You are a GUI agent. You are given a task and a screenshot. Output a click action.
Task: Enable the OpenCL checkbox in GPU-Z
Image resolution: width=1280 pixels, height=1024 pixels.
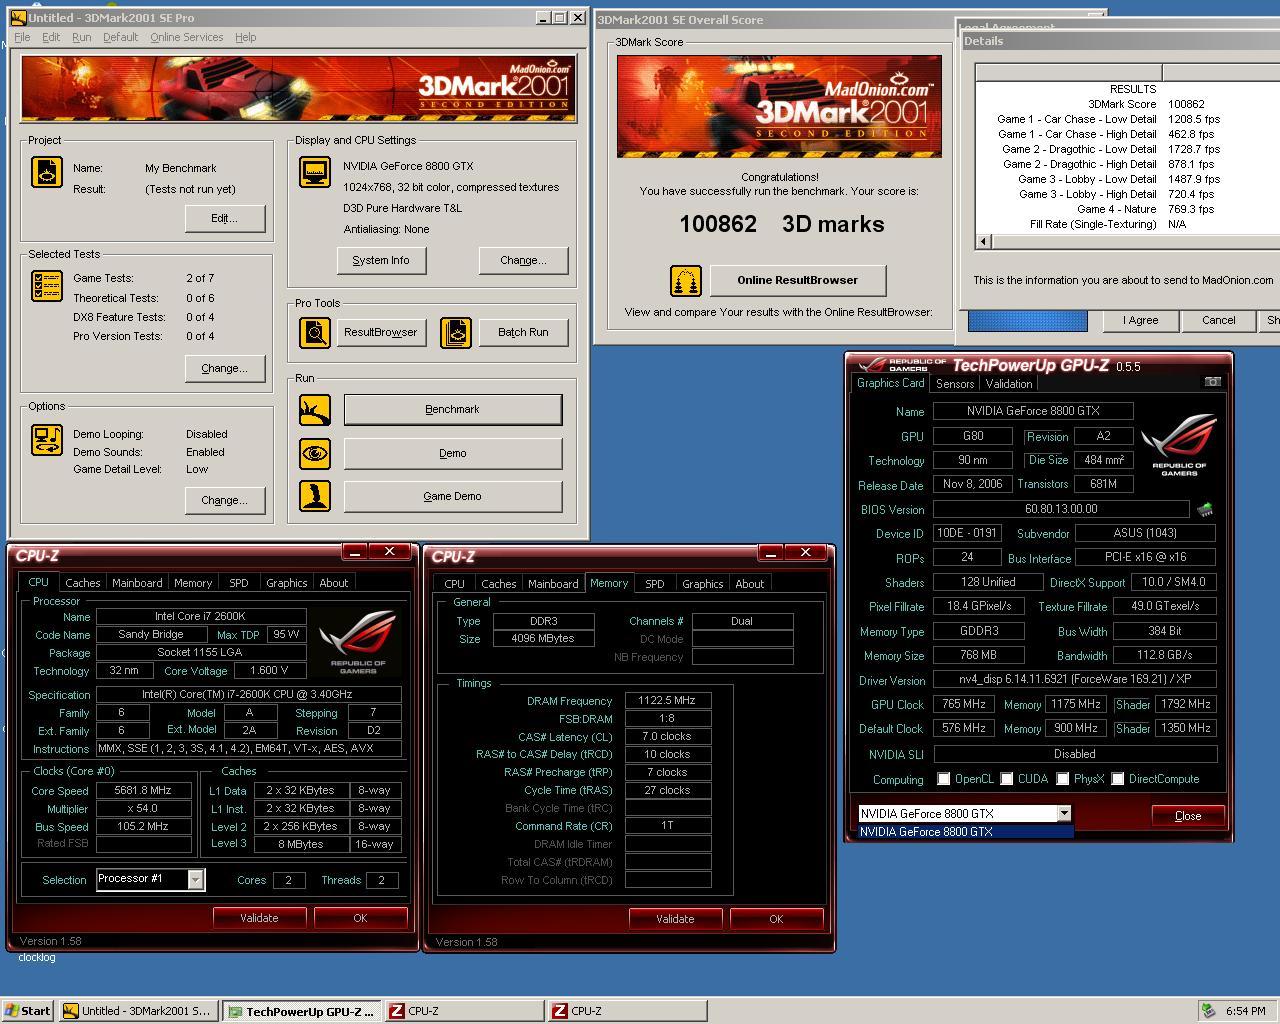click(943, 779)
